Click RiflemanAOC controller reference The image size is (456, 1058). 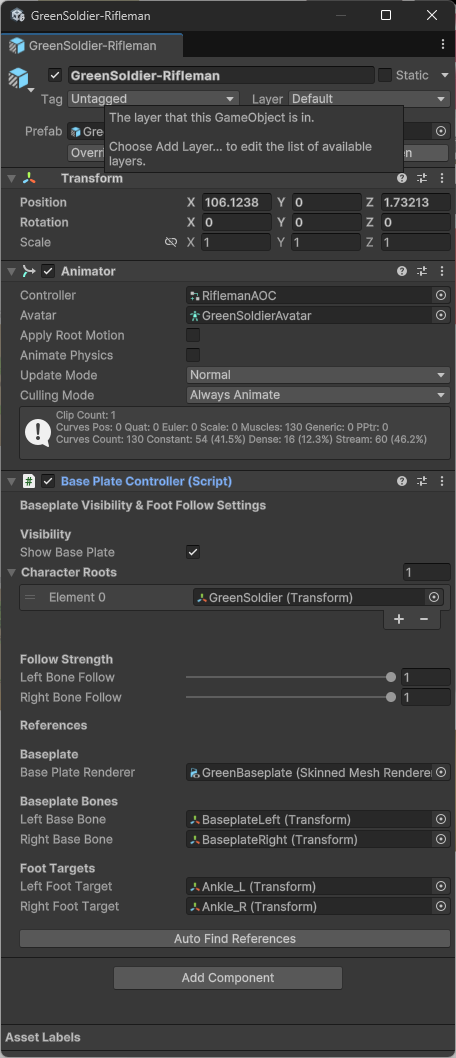310,296
